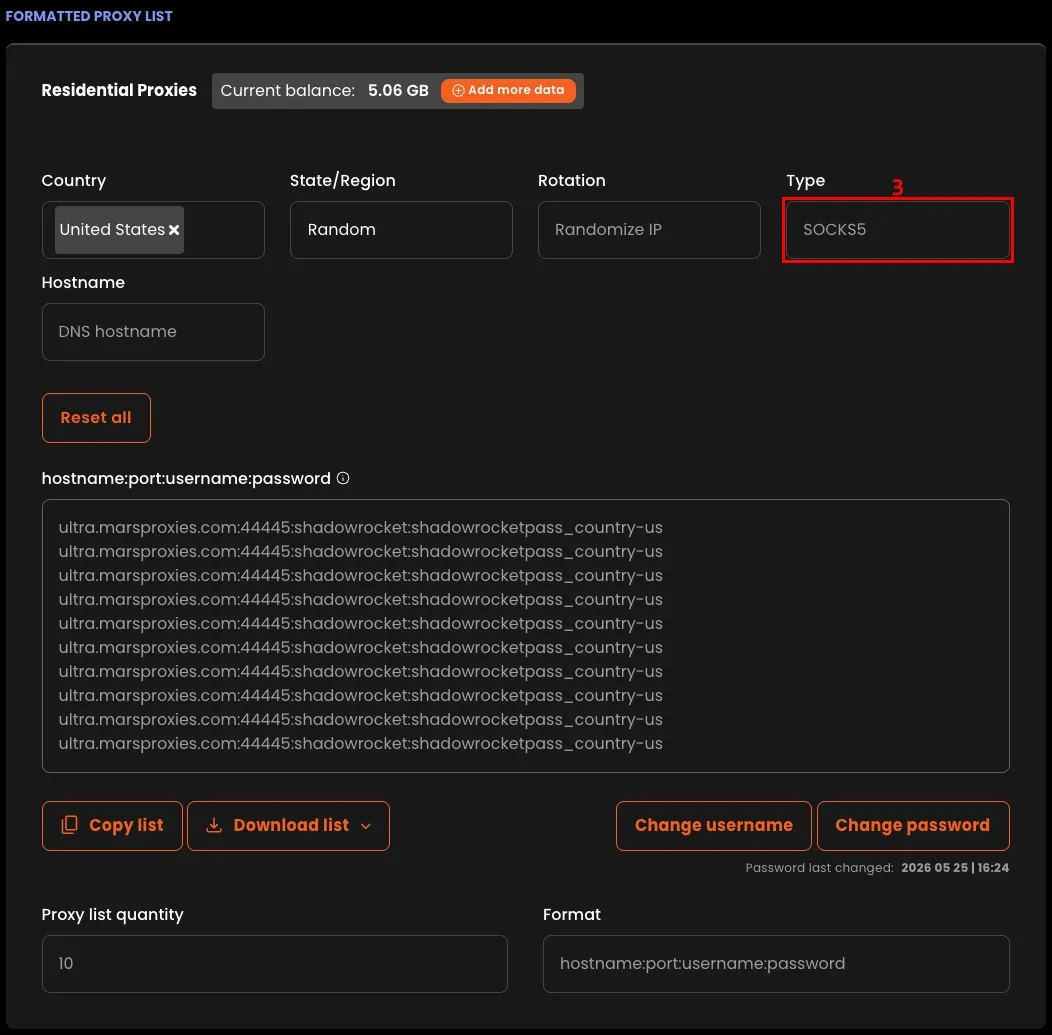Open the Format hostname:port:username:password dropdown
This screenshot has height=1035, width=1052.
776,964
